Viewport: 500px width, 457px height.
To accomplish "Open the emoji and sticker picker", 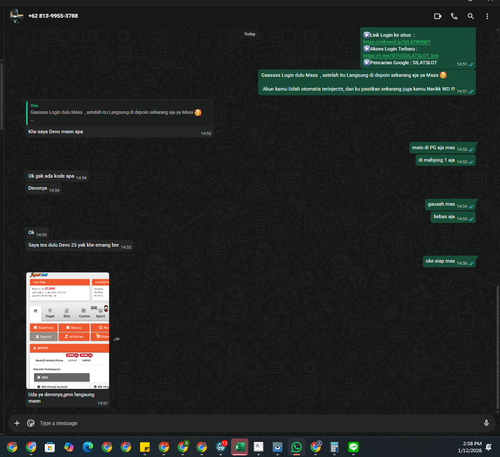I will [31, 423].
